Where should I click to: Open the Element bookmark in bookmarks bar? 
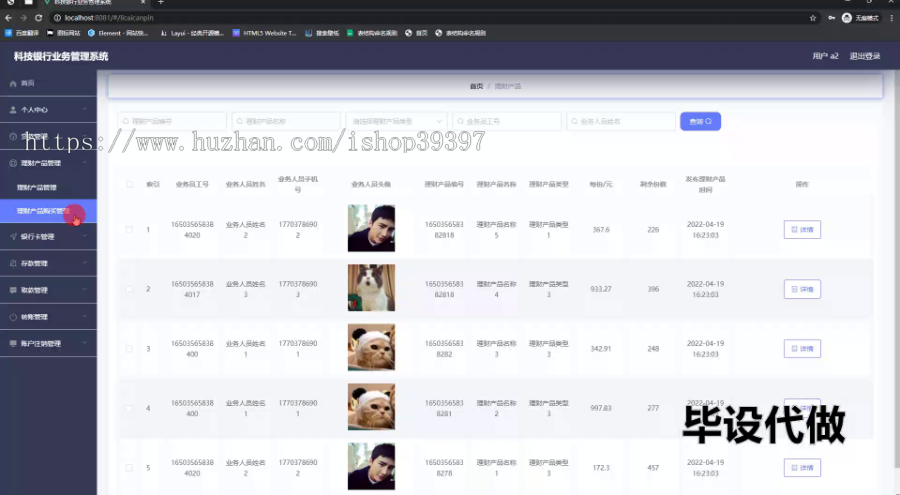pos(118,33)
